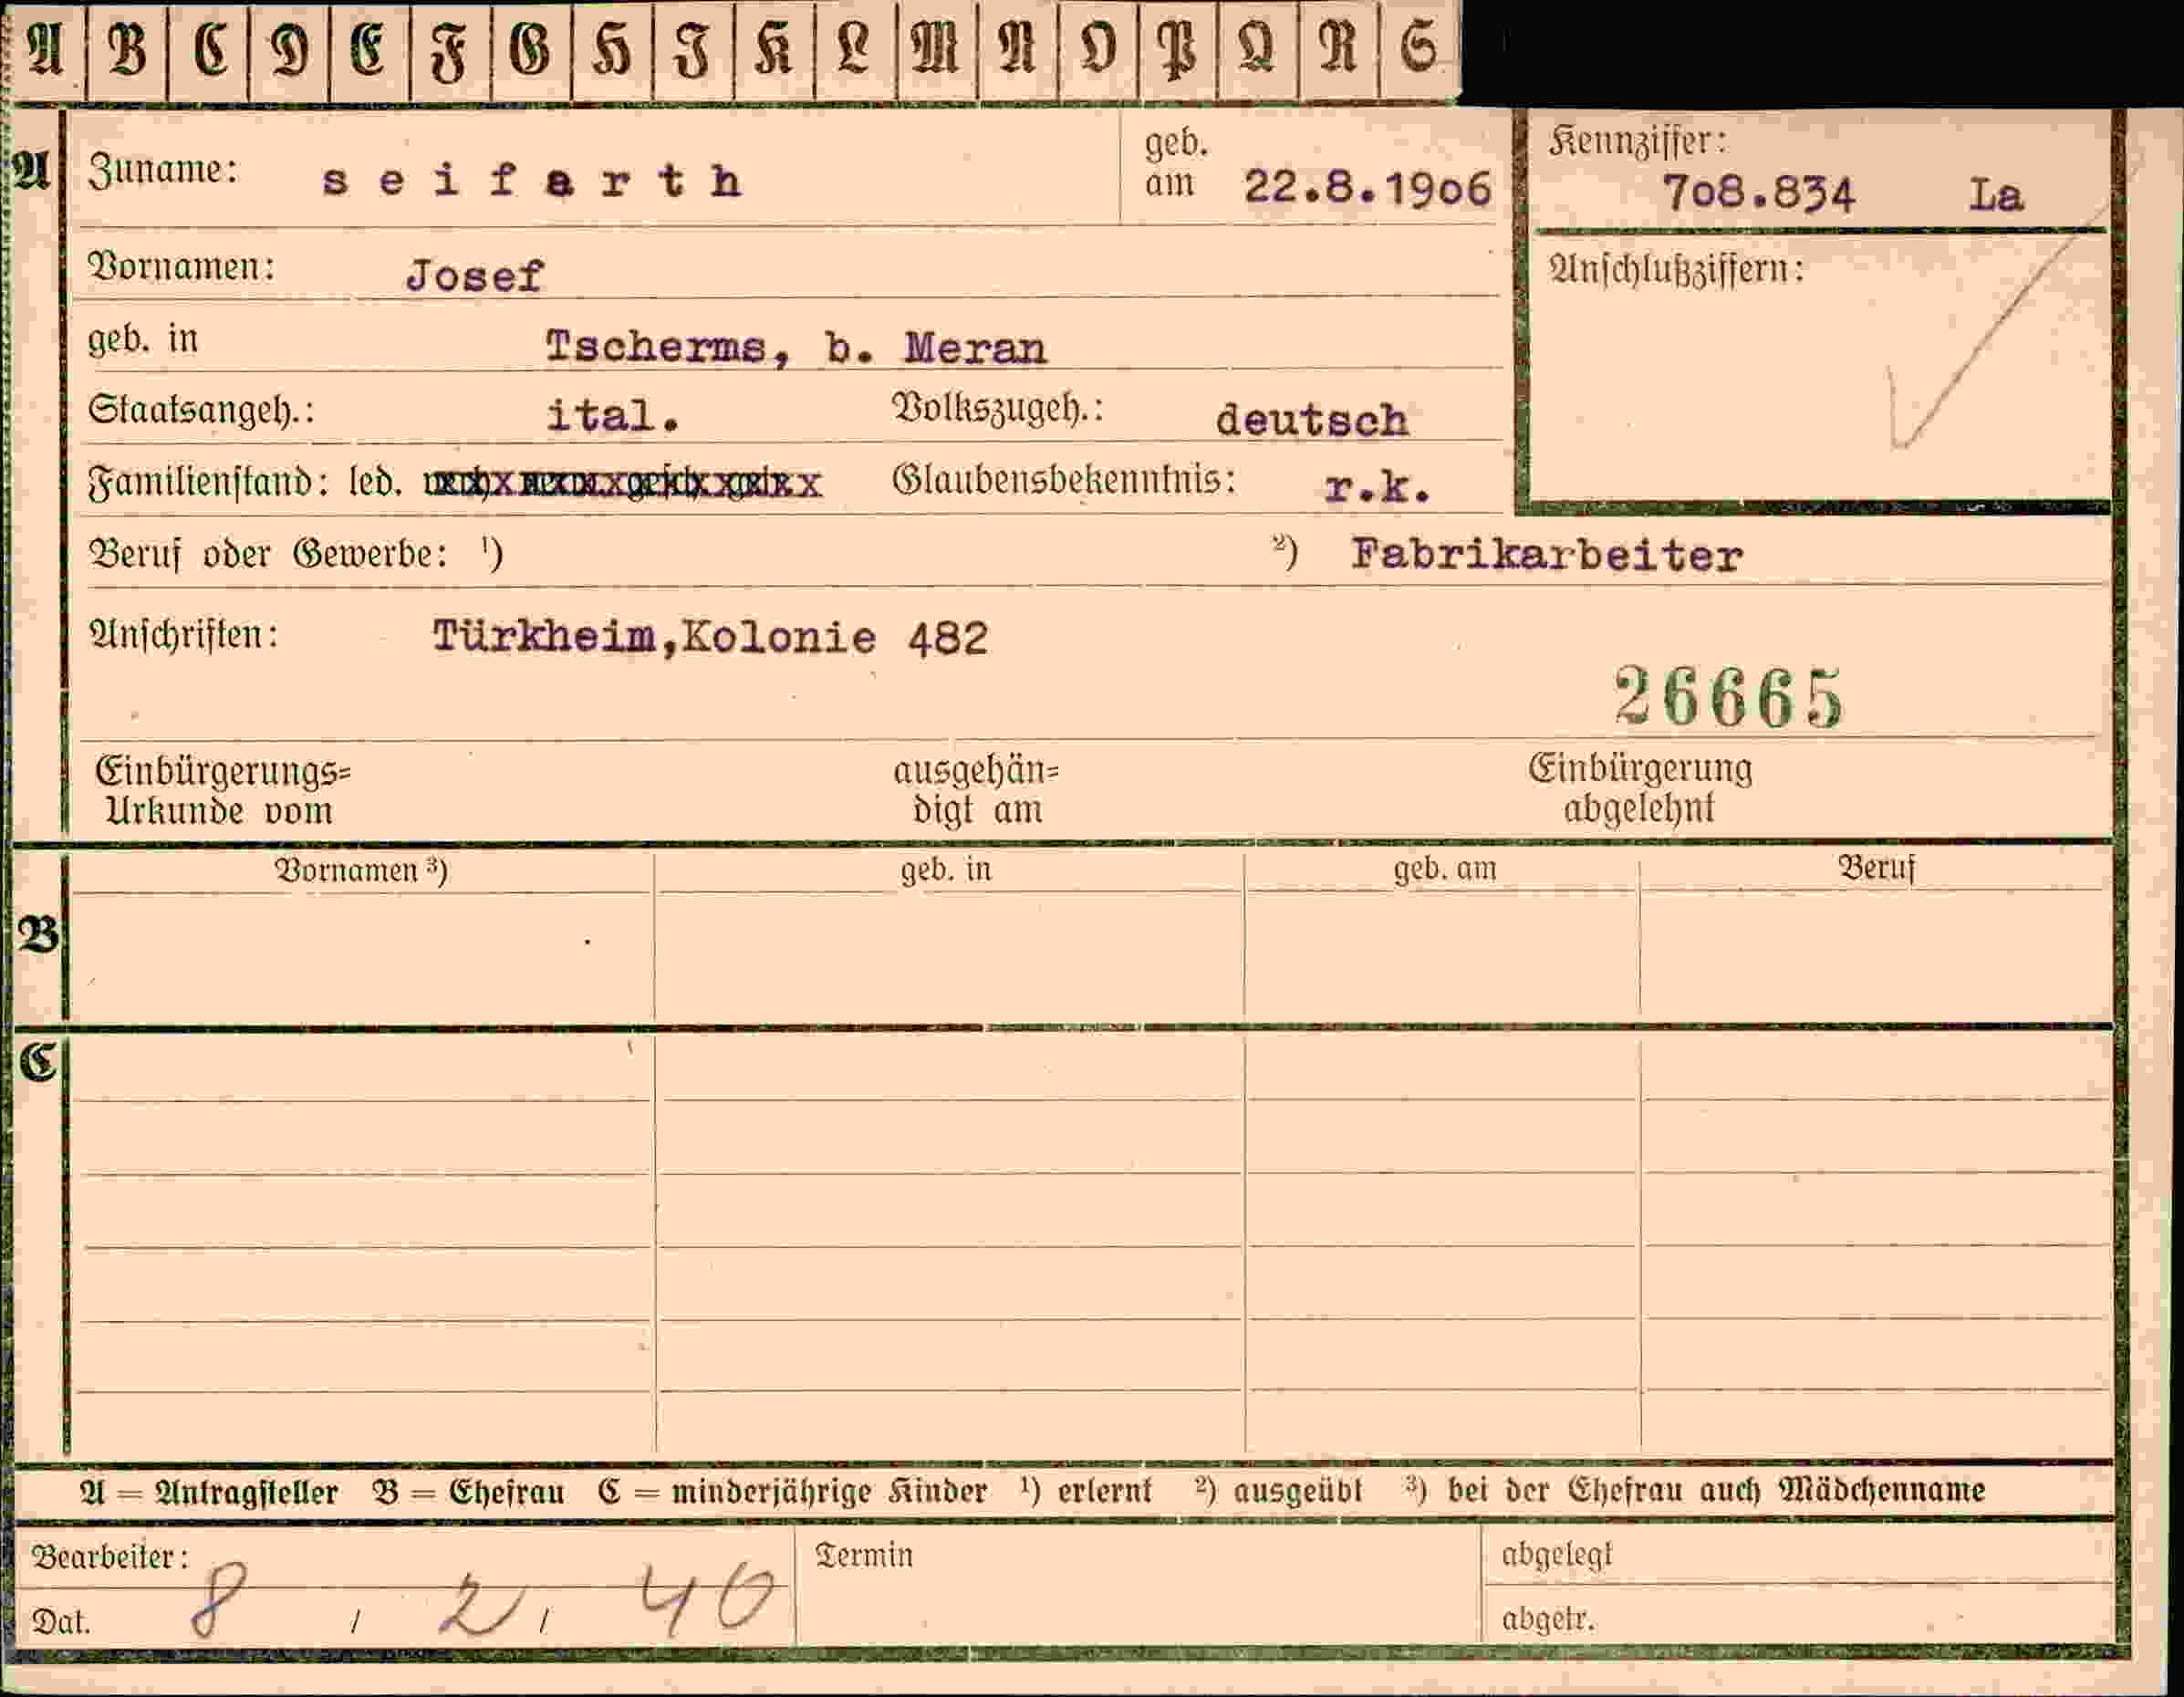Click the footnote "¹) erlernt"
Screen dimensions: 2184x1697
tap(1086, 1490)
